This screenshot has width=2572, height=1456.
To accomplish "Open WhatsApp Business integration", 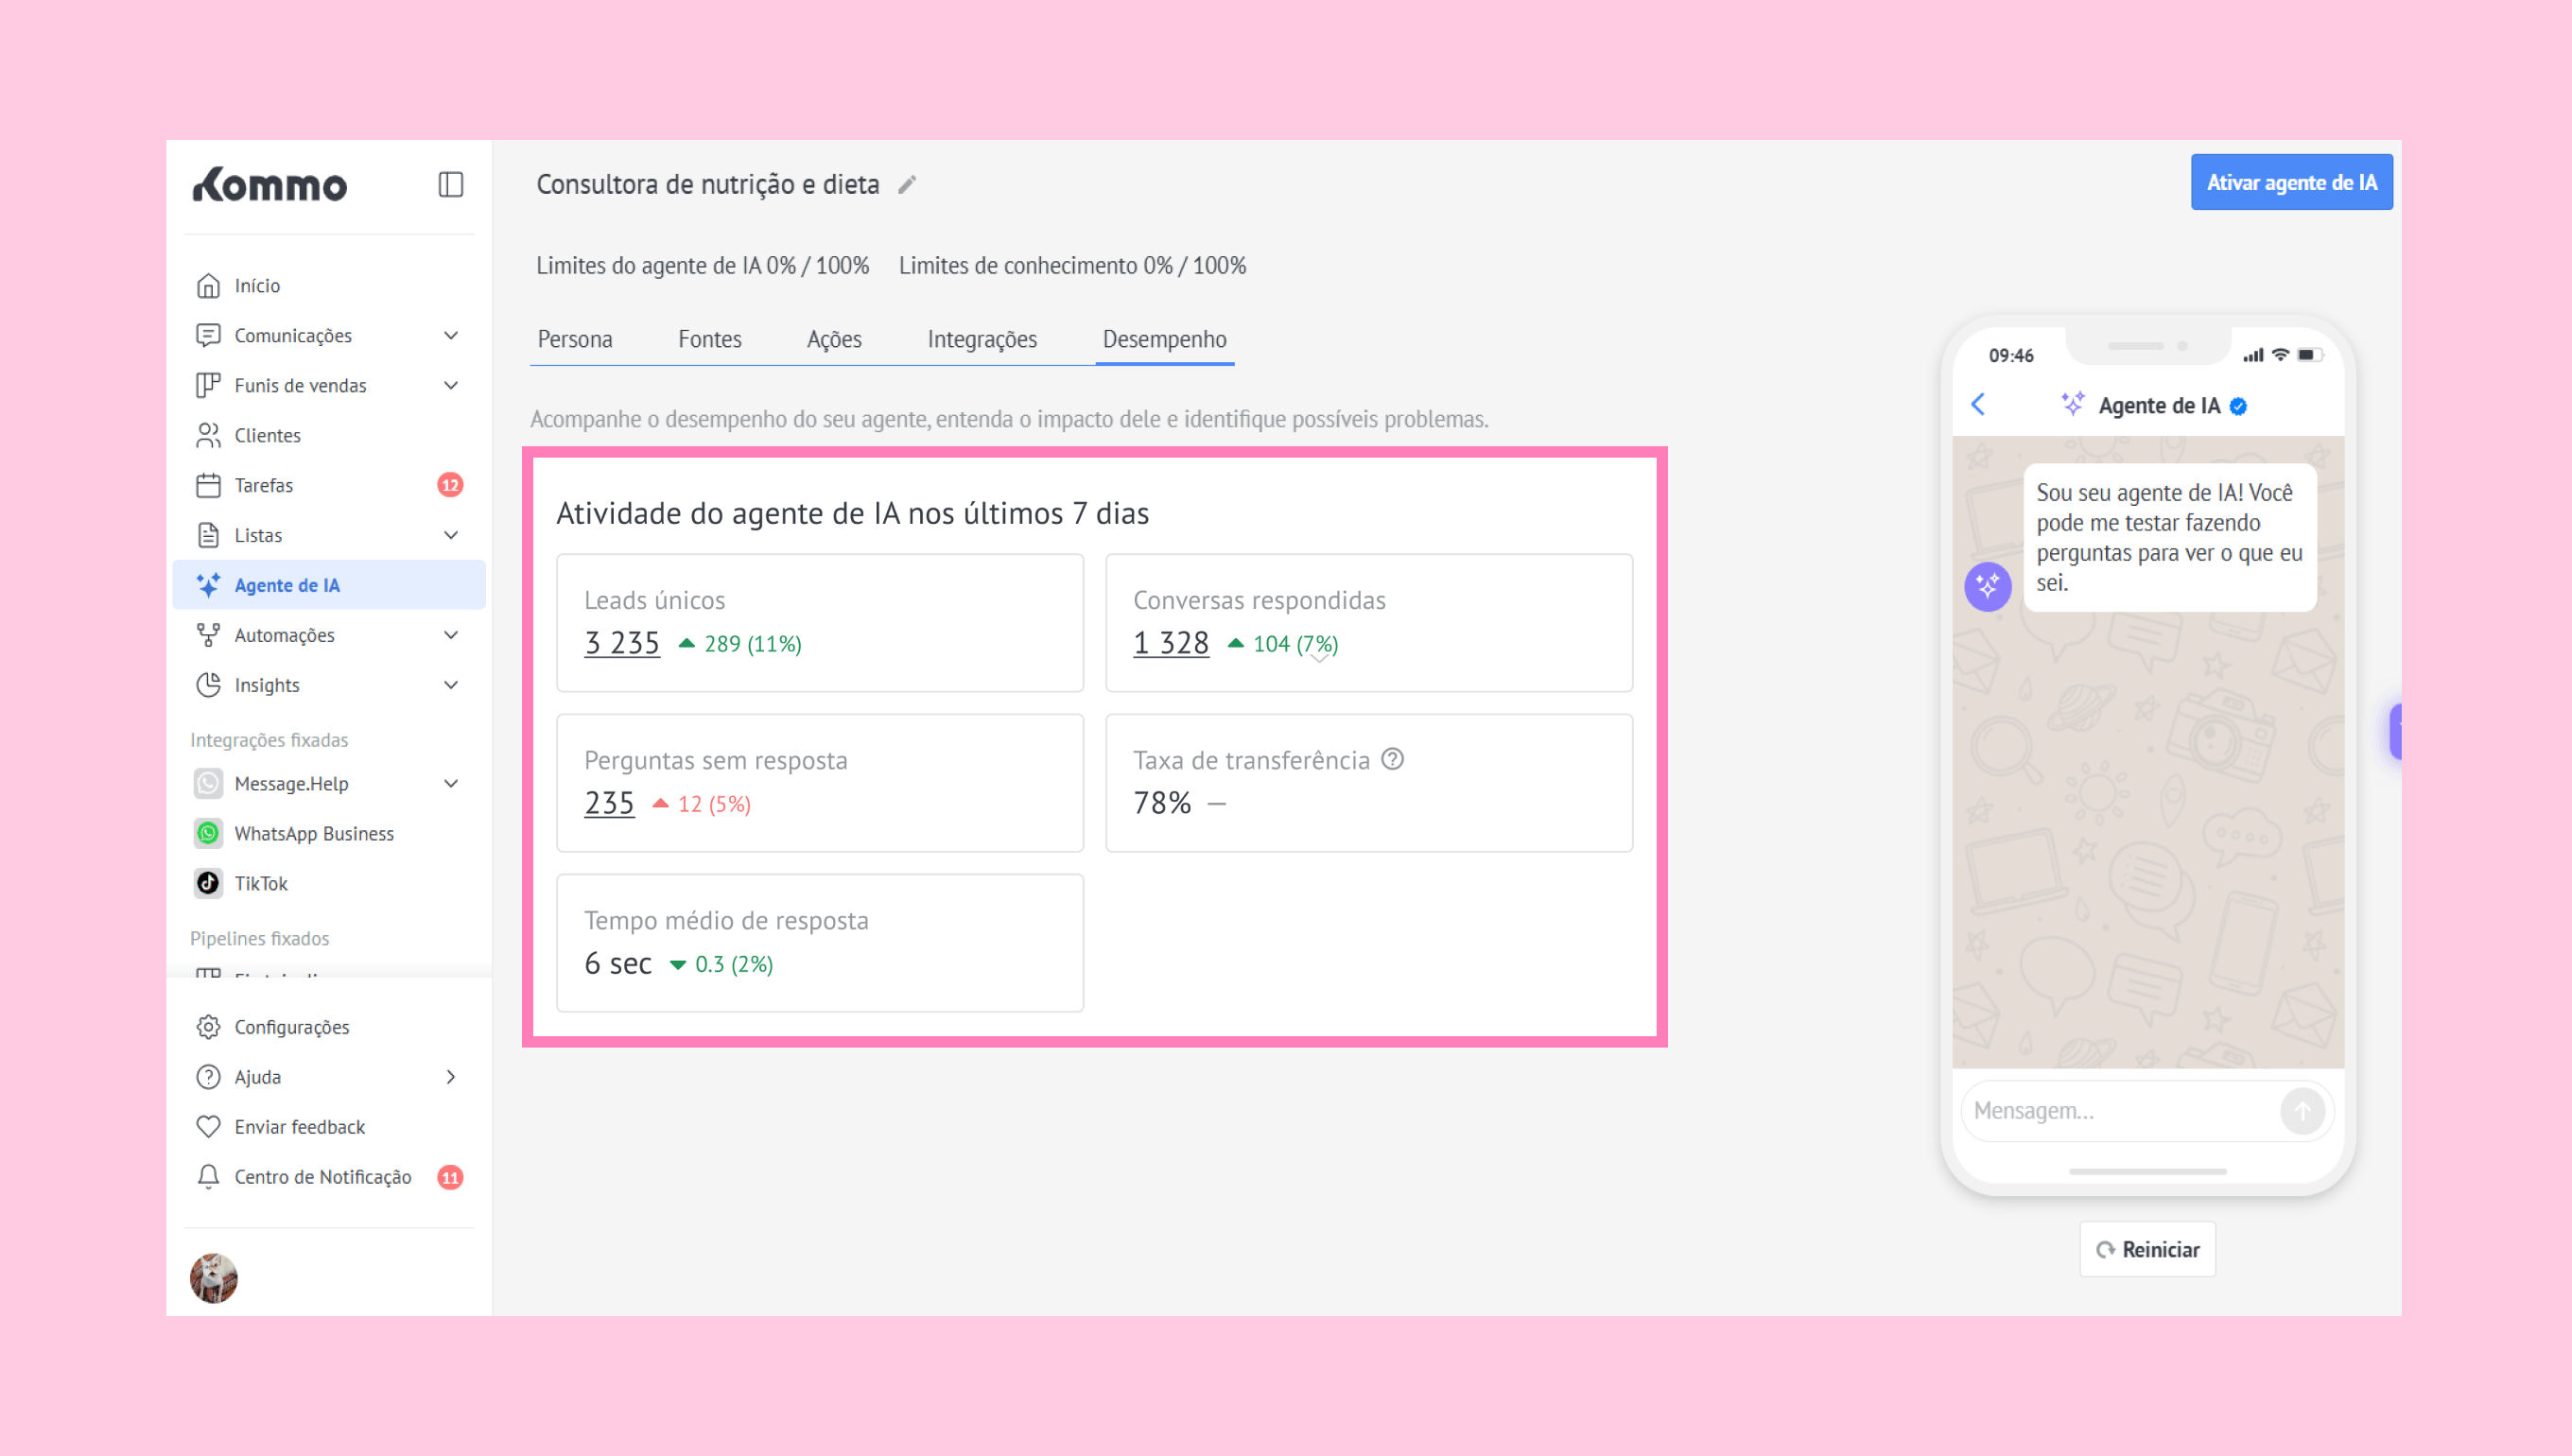I will tap(313, 833).
